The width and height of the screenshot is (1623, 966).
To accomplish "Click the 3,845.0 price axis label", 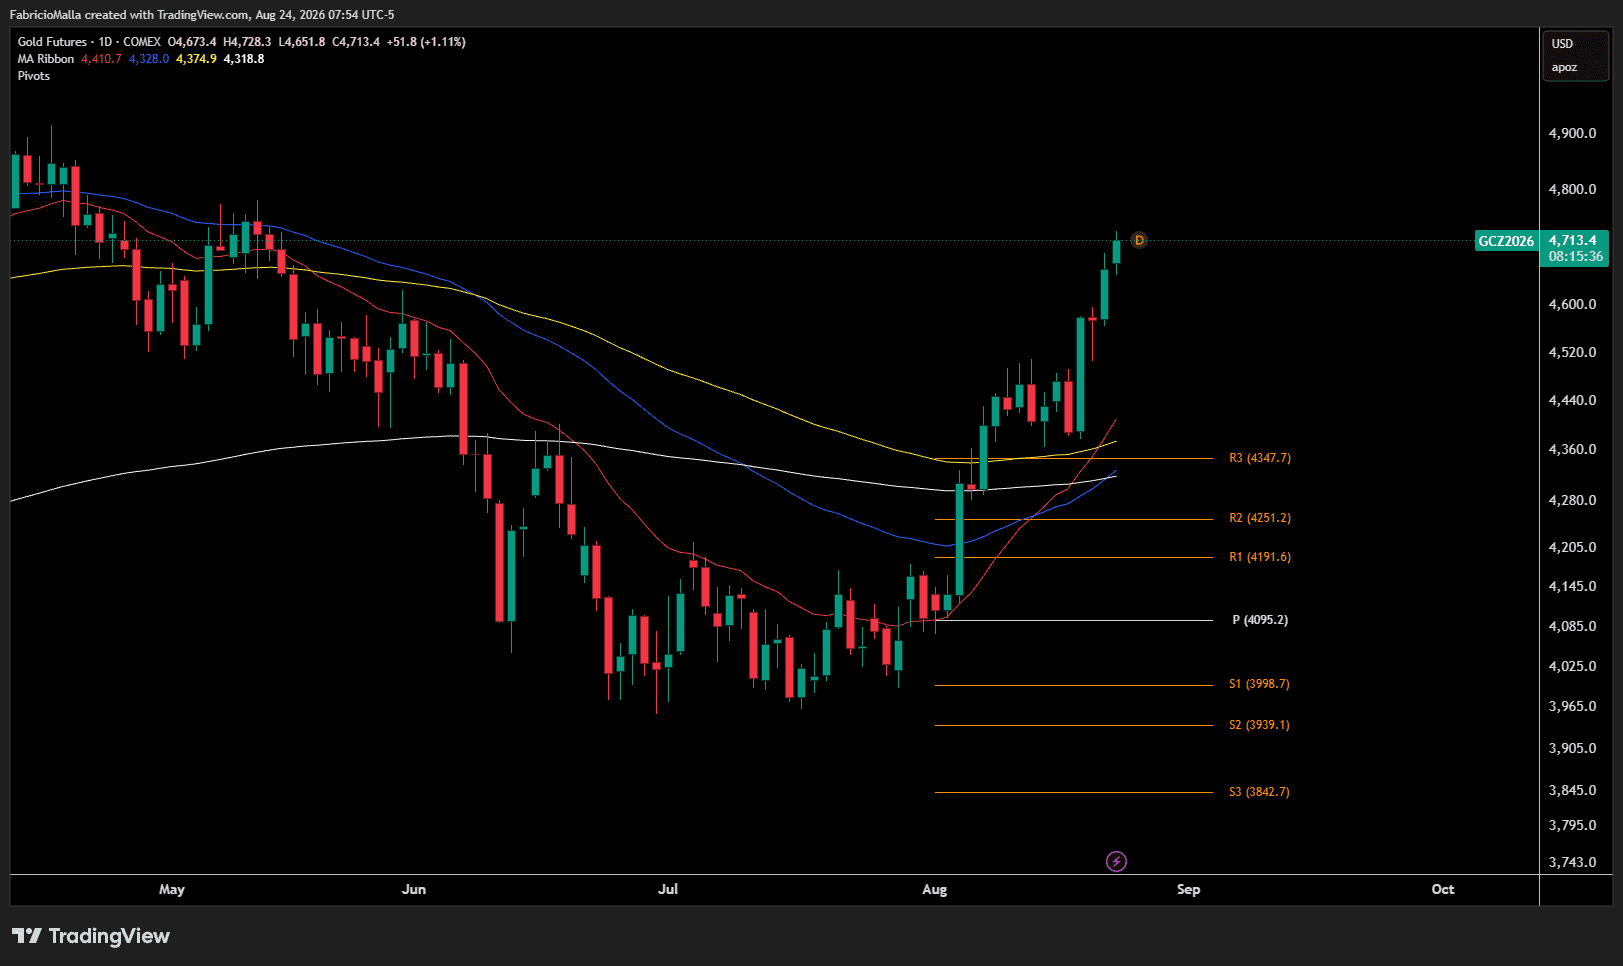I will [x=1573, y=790].
